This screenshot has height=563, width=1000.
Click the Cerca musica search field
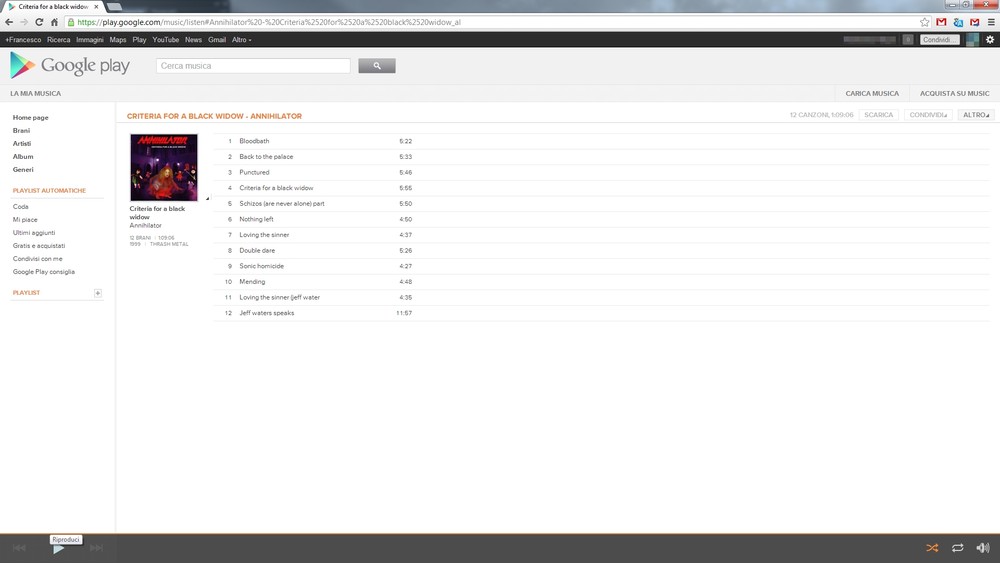253,66
